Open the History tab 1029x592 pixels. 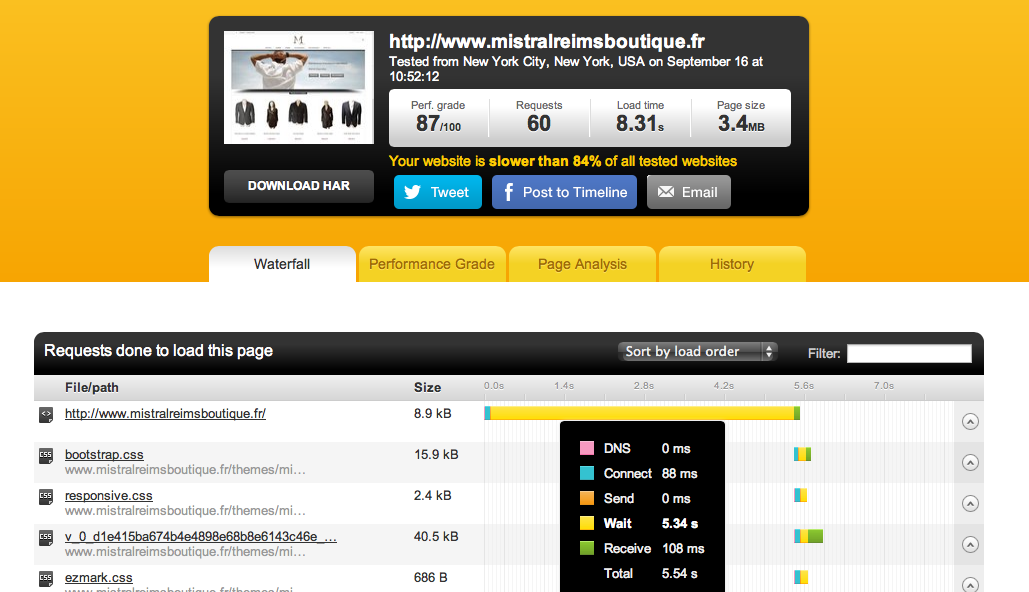(732, 264)
